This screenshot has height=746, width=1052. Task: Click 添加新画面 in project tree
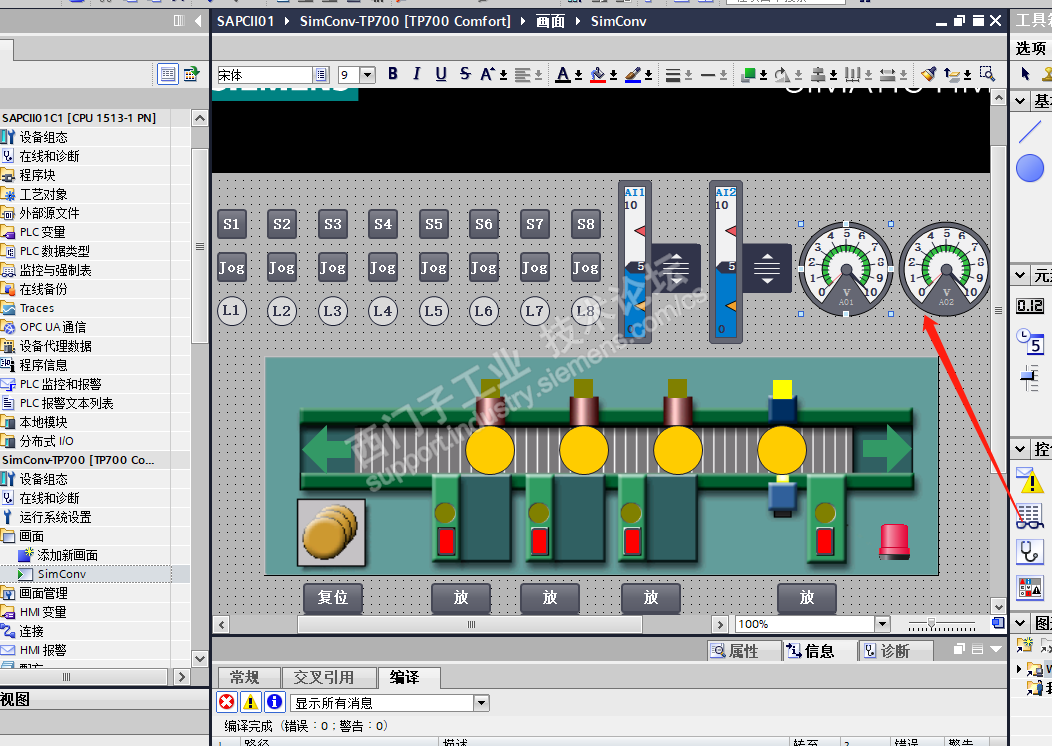67,555
